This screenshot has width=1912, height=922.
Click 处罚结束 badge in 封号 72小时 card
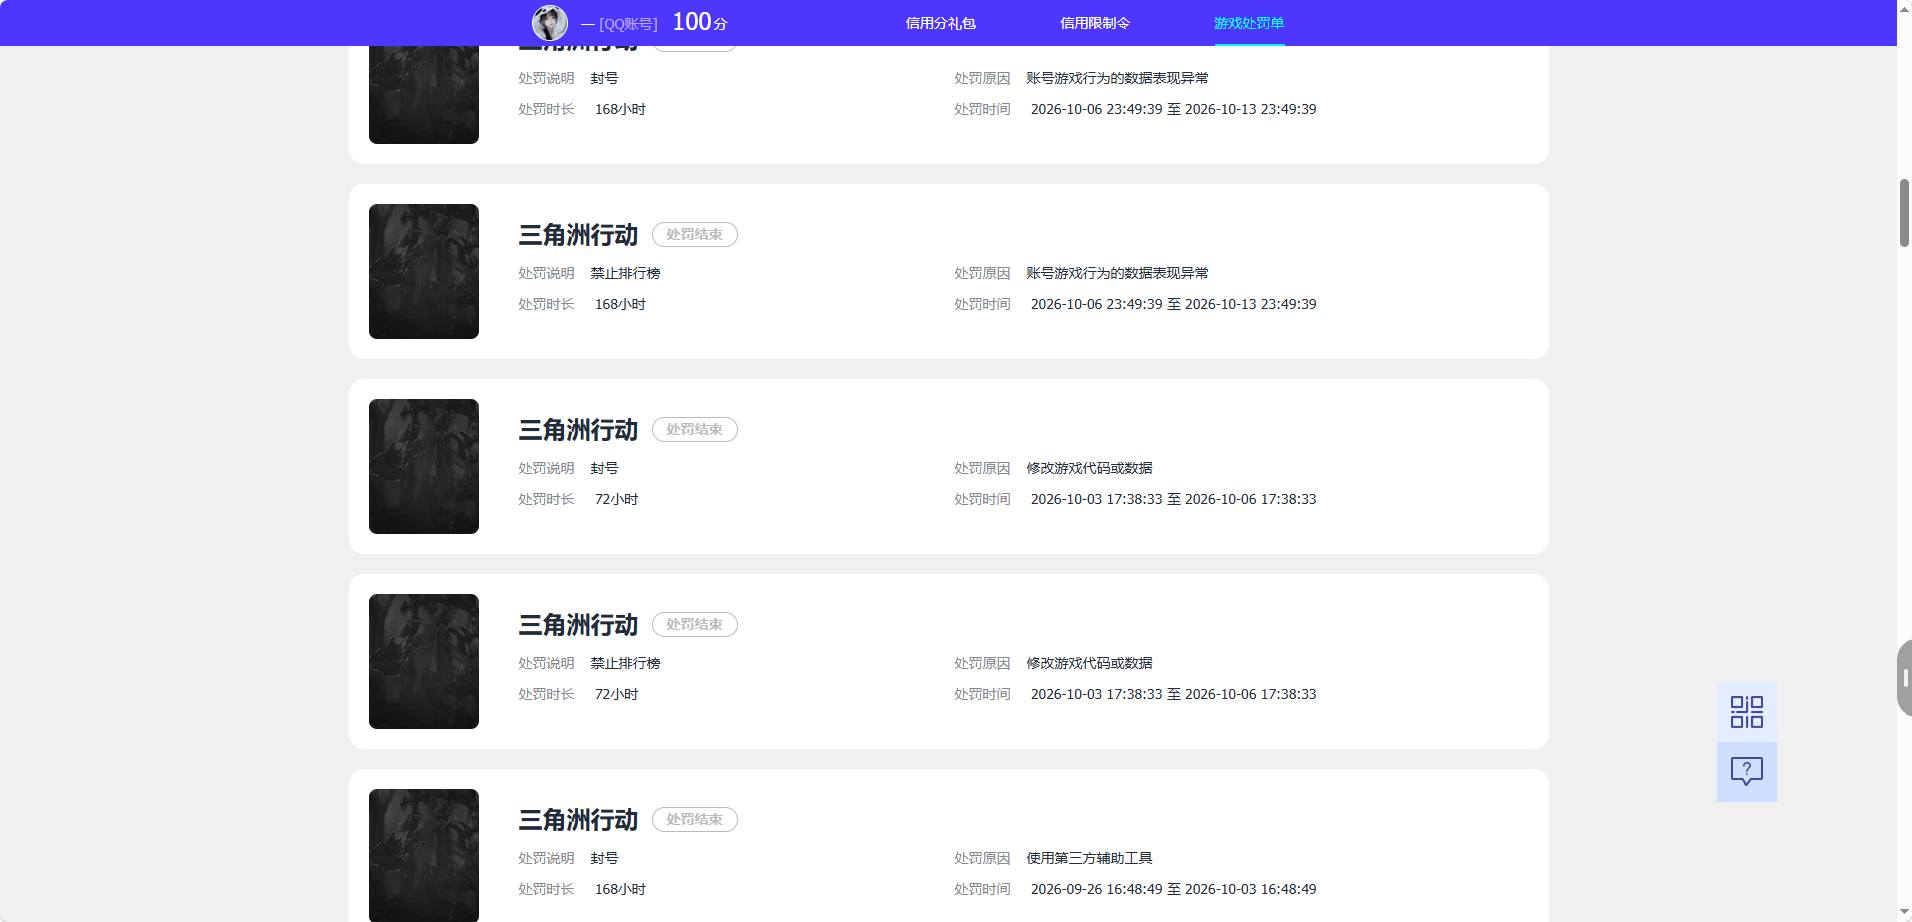tap(695, 429)
